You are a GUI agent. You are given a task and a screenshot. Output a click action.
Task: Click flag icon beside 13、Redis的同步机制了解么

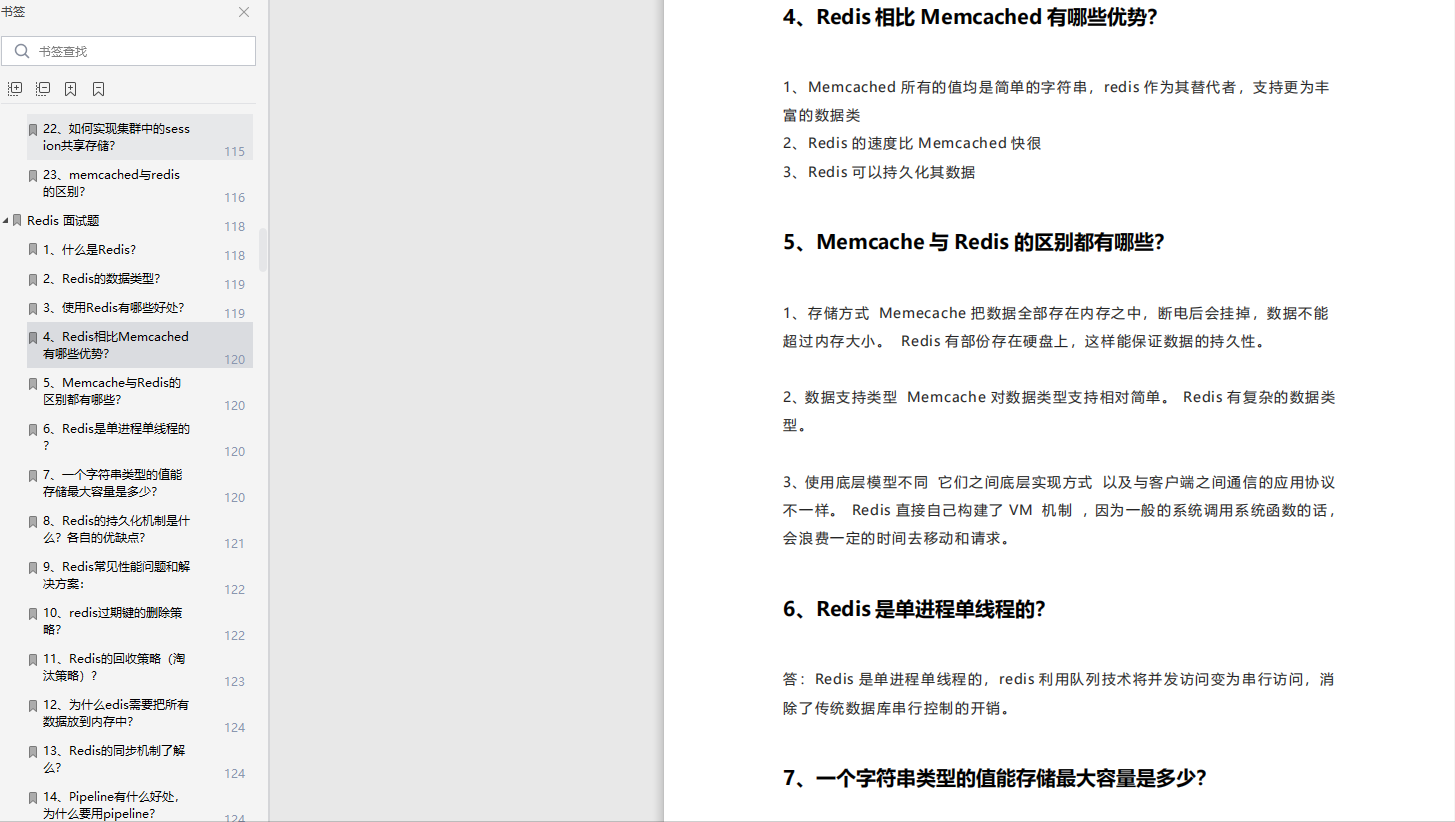33,751
